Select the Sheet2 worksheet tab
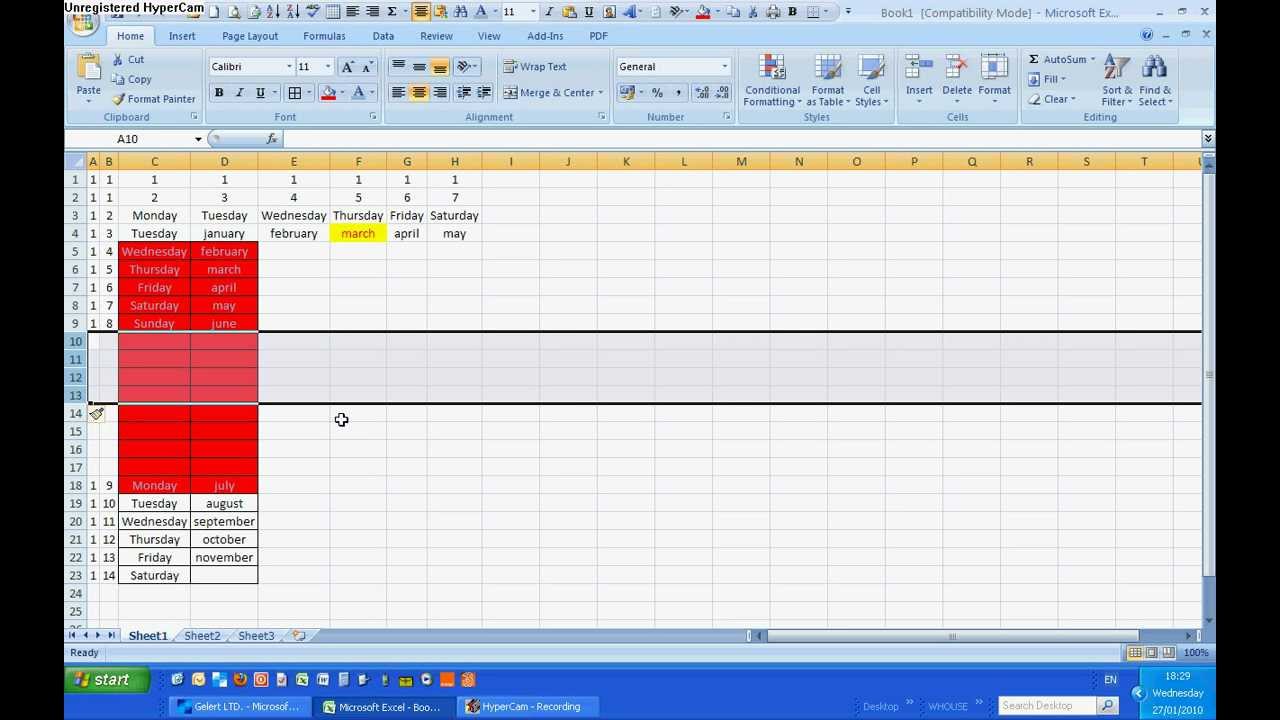The height and width of the screenshot is (720, 1280). [202, 636]
